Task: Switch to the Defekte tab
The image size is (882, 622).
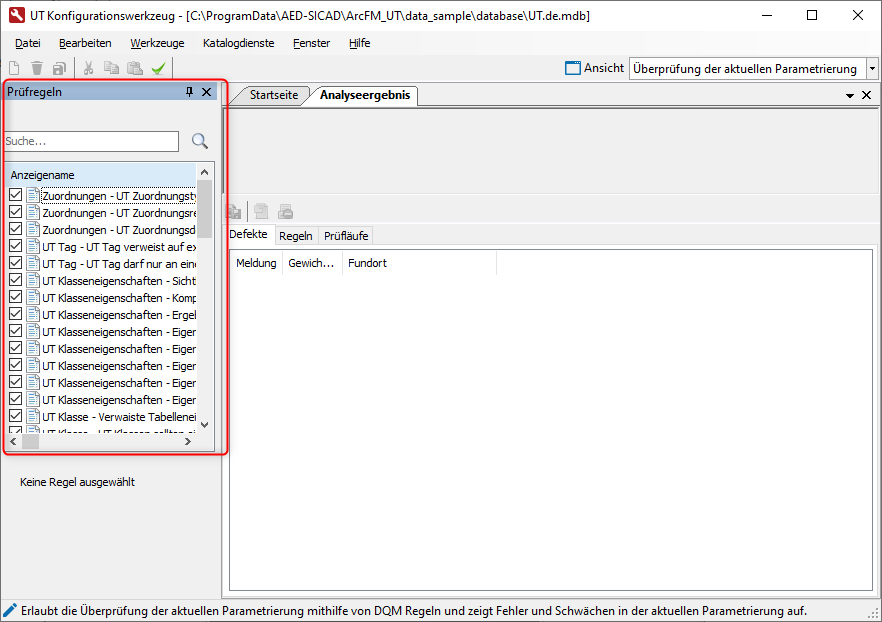Action: coord(248,234)
